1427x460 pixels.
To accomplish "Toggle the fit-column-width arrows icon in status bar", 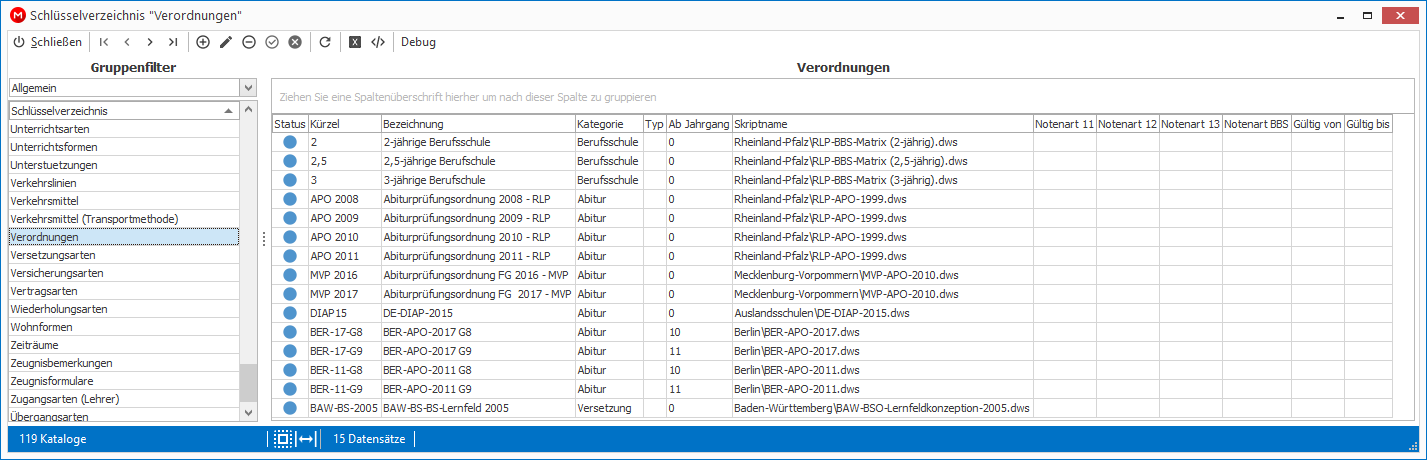I will coord(307,439).
